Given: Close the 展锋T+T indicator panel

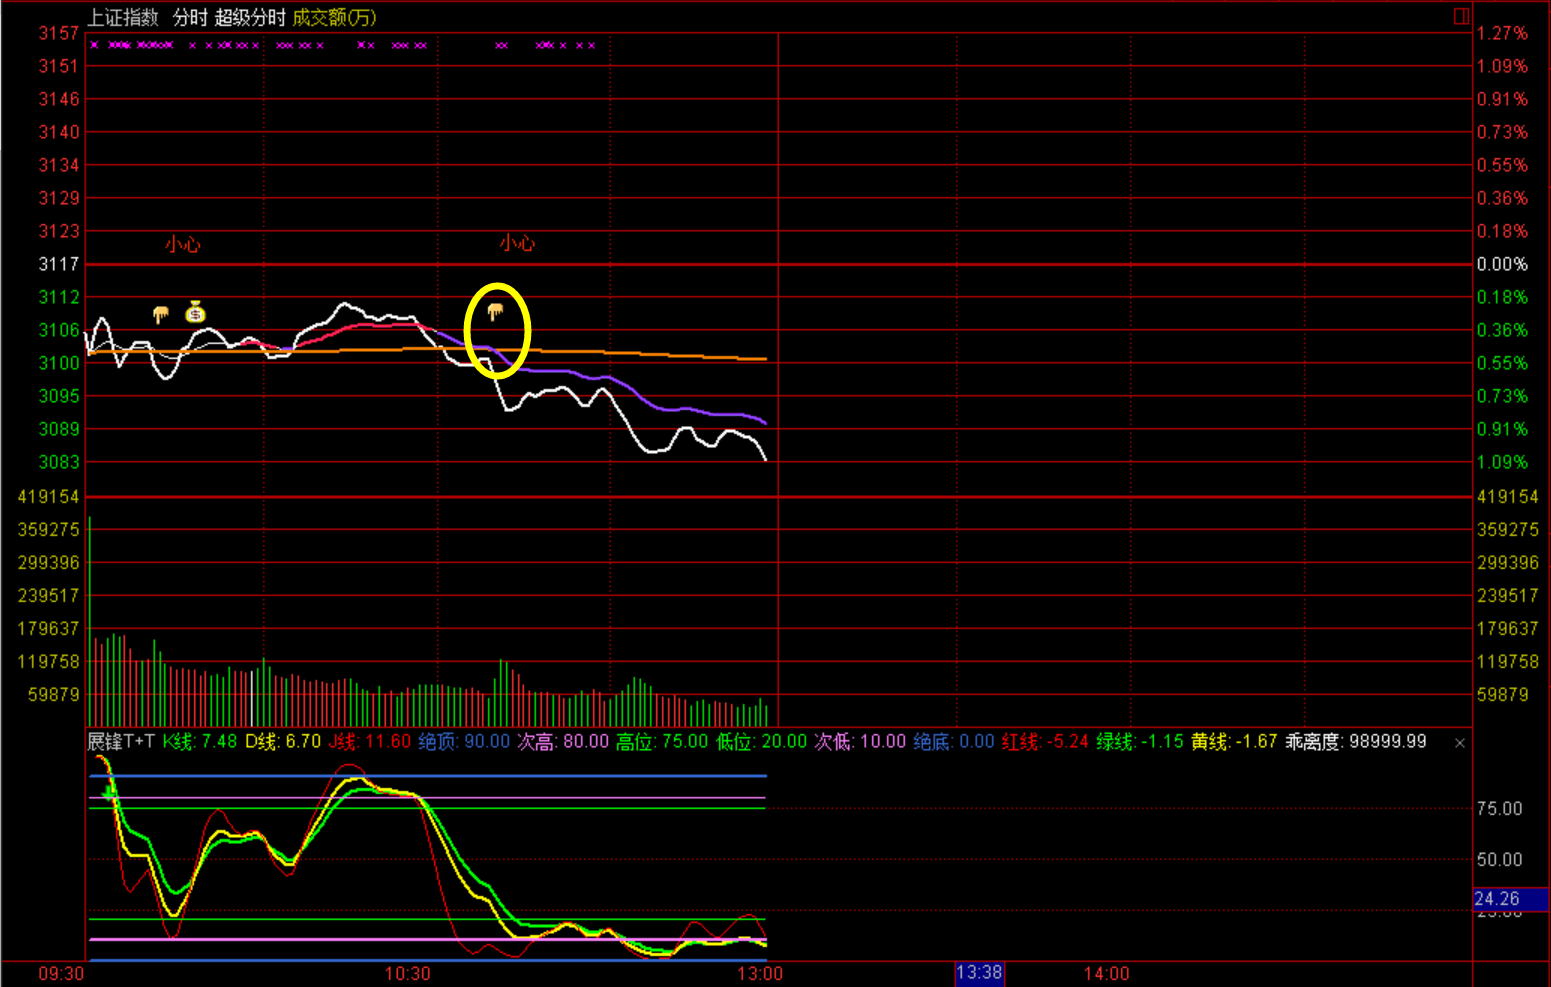Looking at the screenshot, I should [1460, 742].
